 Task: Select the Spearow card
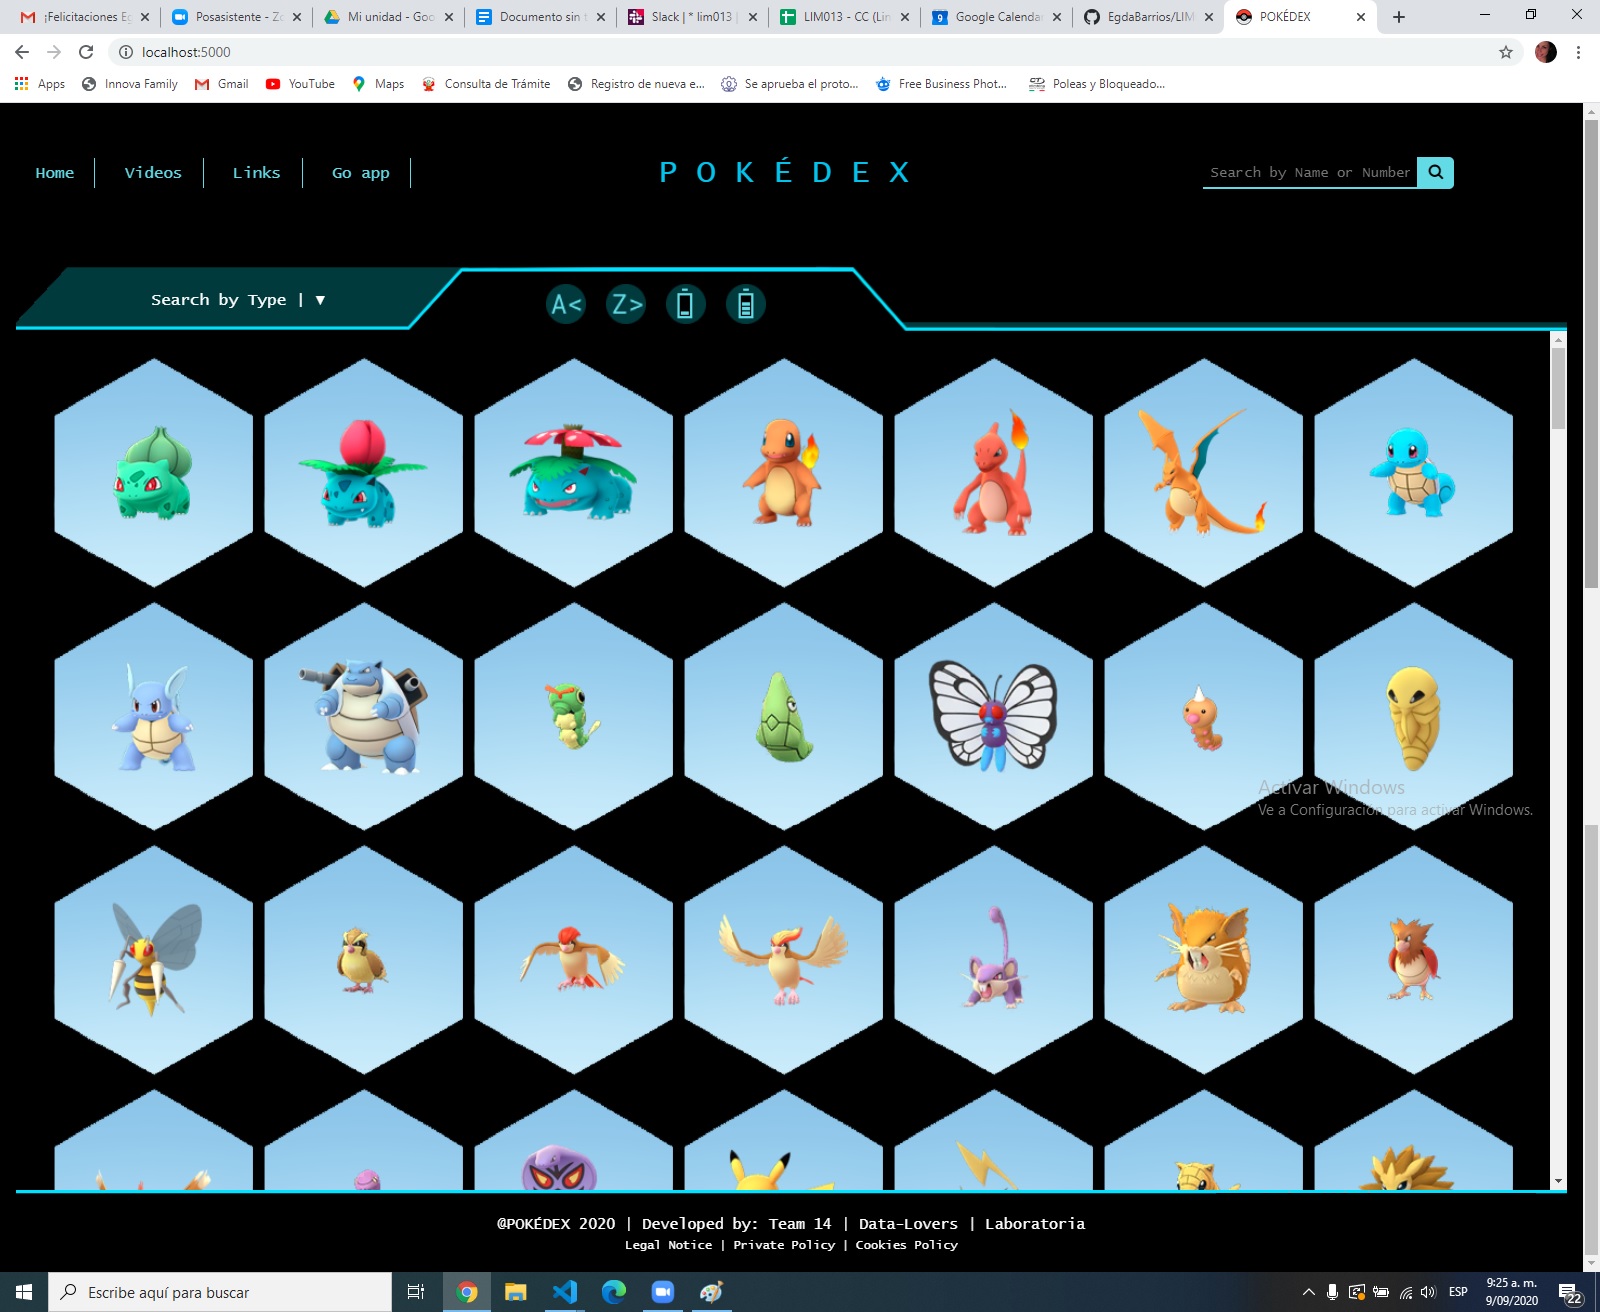(x=1414, y=960)
